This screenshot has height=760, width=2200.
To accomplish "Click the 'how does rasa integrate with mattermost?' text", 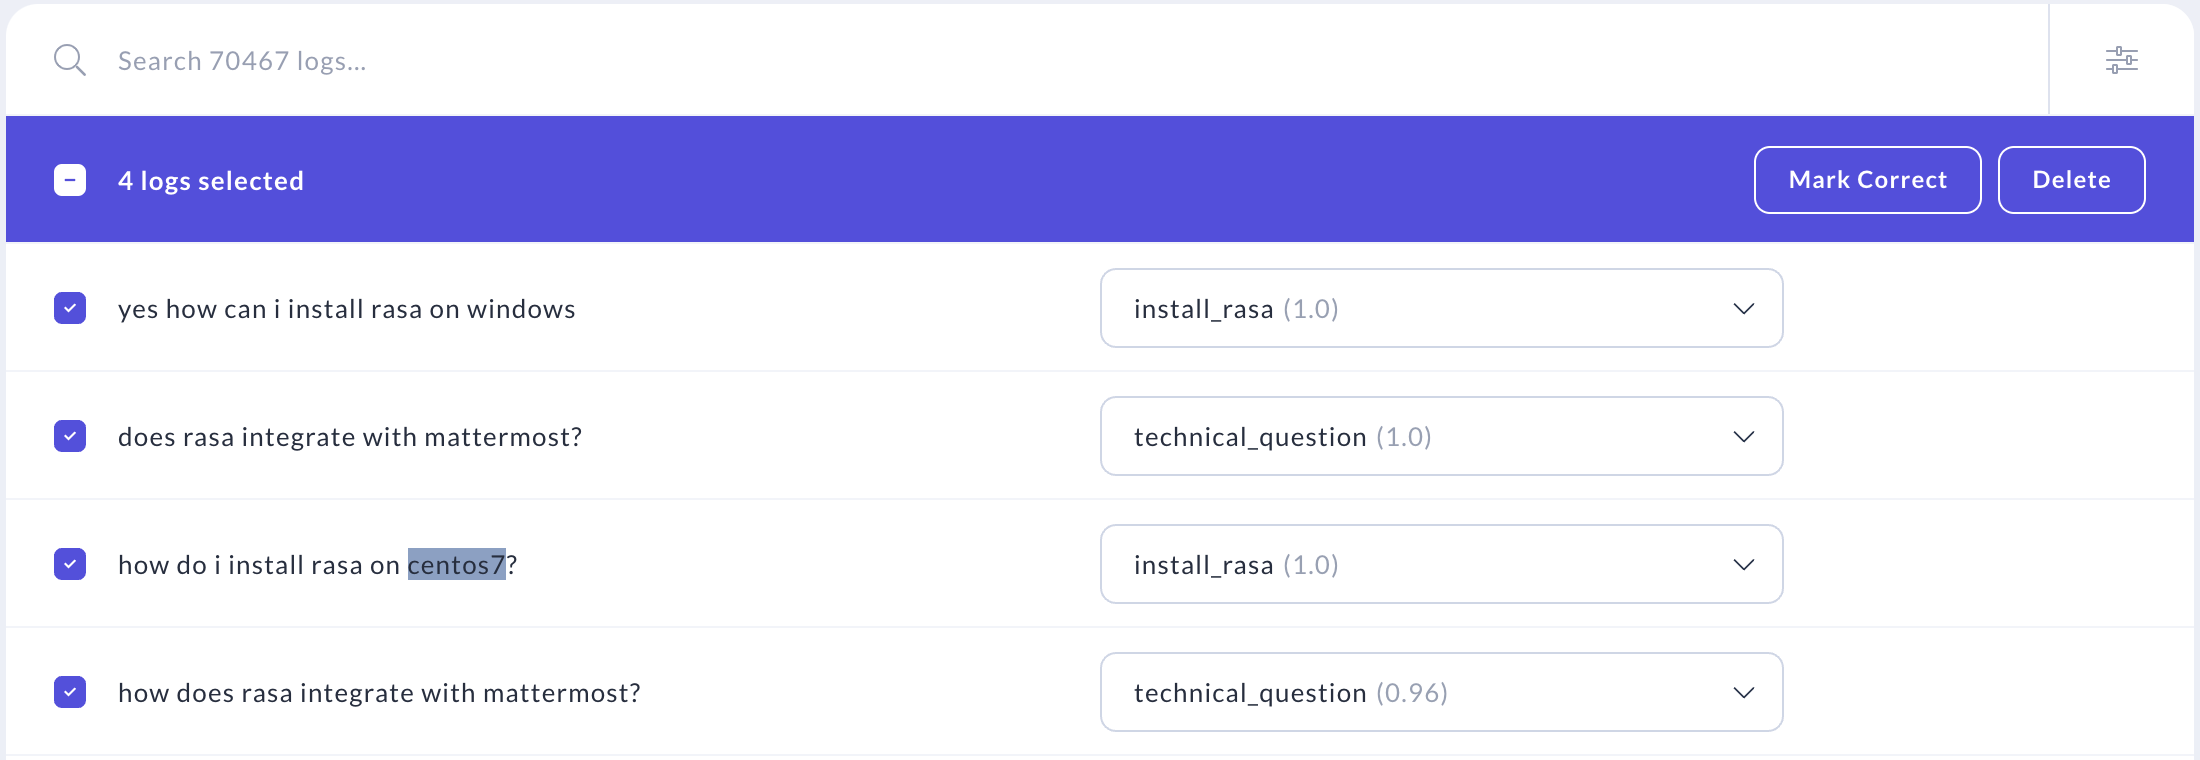I will (379, 693).
